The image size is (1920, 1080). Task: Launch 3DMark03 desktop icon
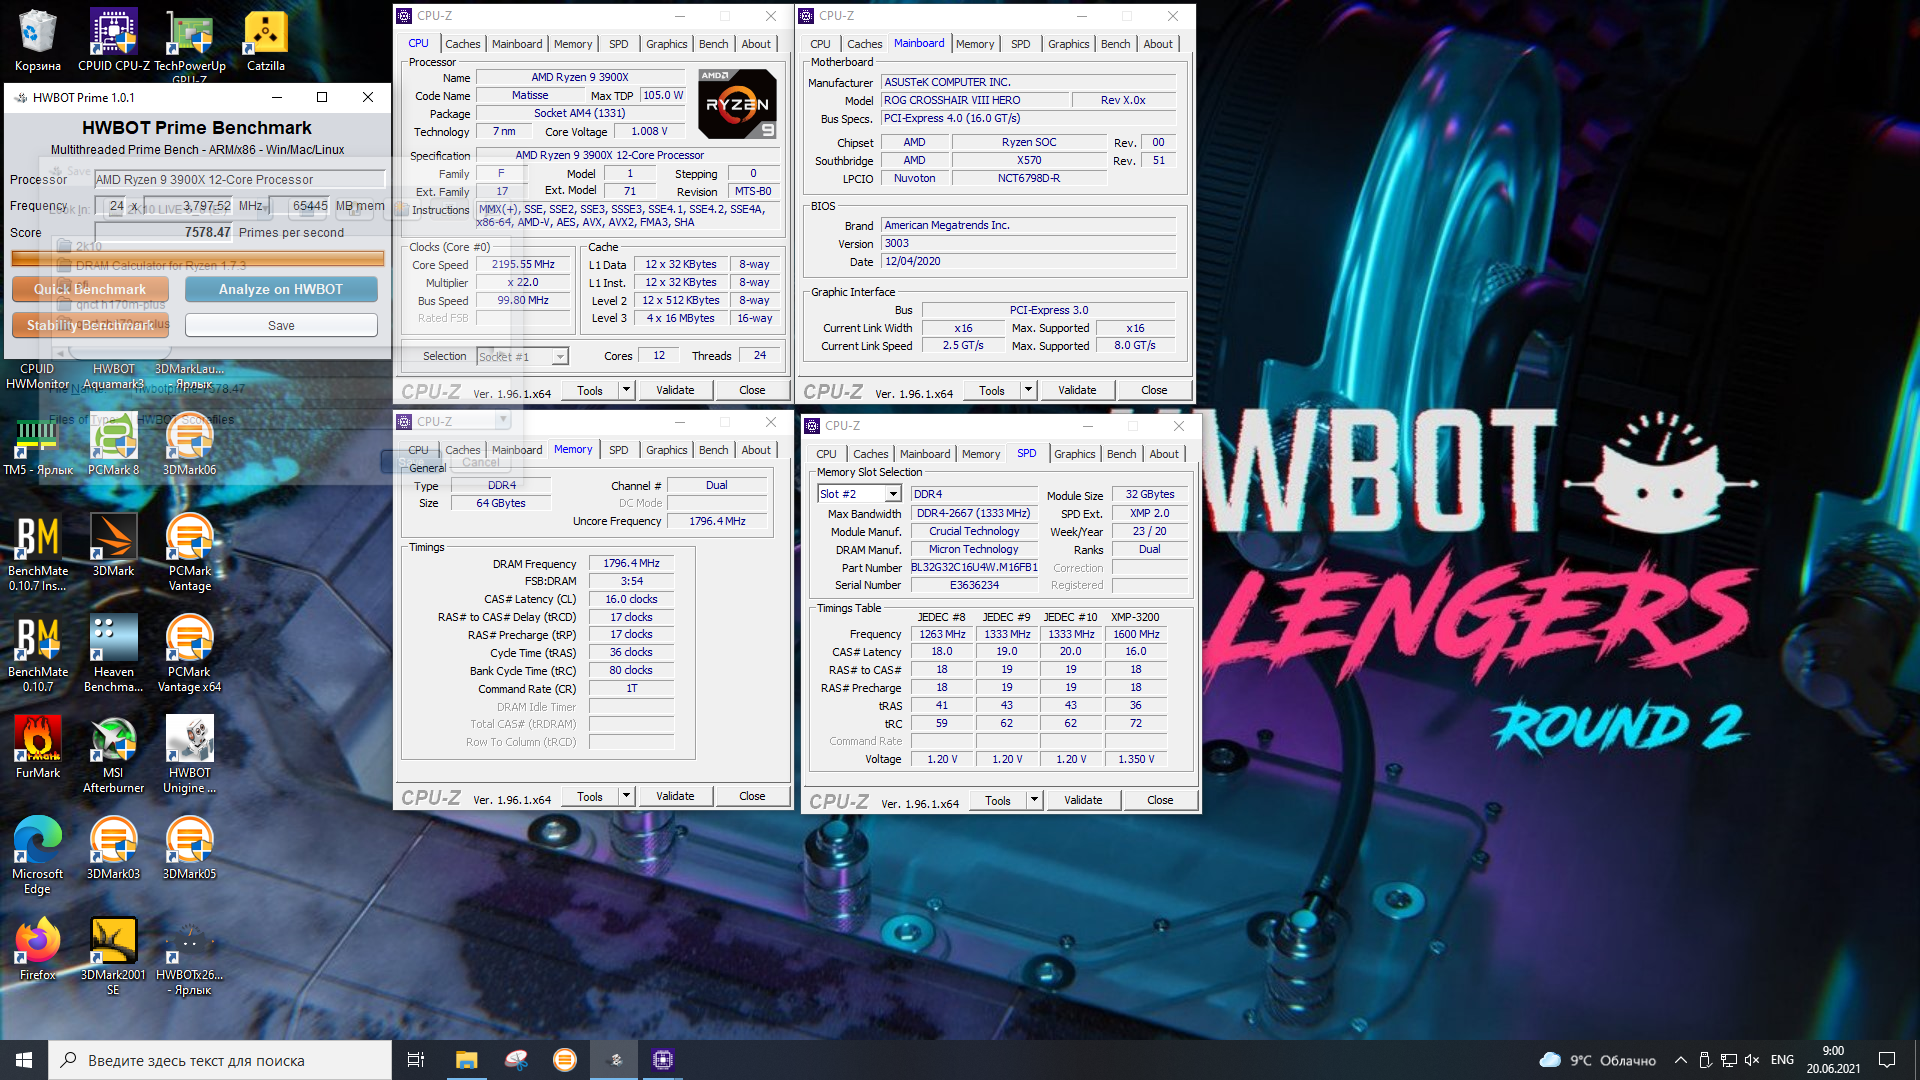[113, 849]
